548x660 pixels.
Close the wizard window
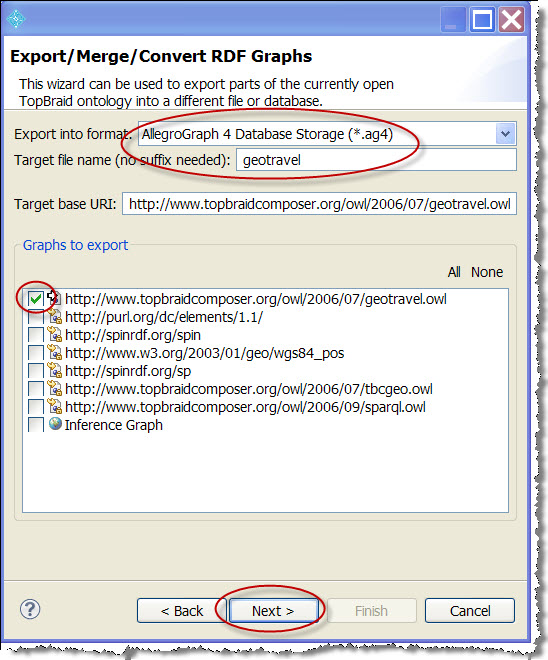click(x=511, y=19)
